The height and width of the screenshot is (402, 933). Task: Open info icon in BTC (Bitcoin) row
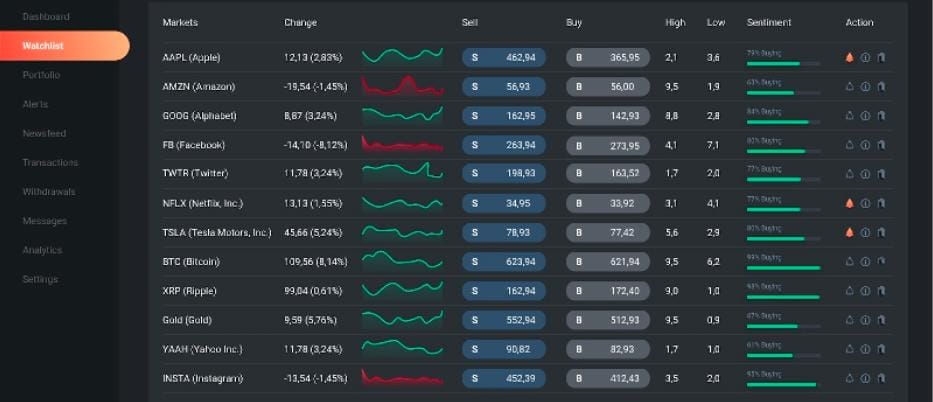(x=865, y=262)
